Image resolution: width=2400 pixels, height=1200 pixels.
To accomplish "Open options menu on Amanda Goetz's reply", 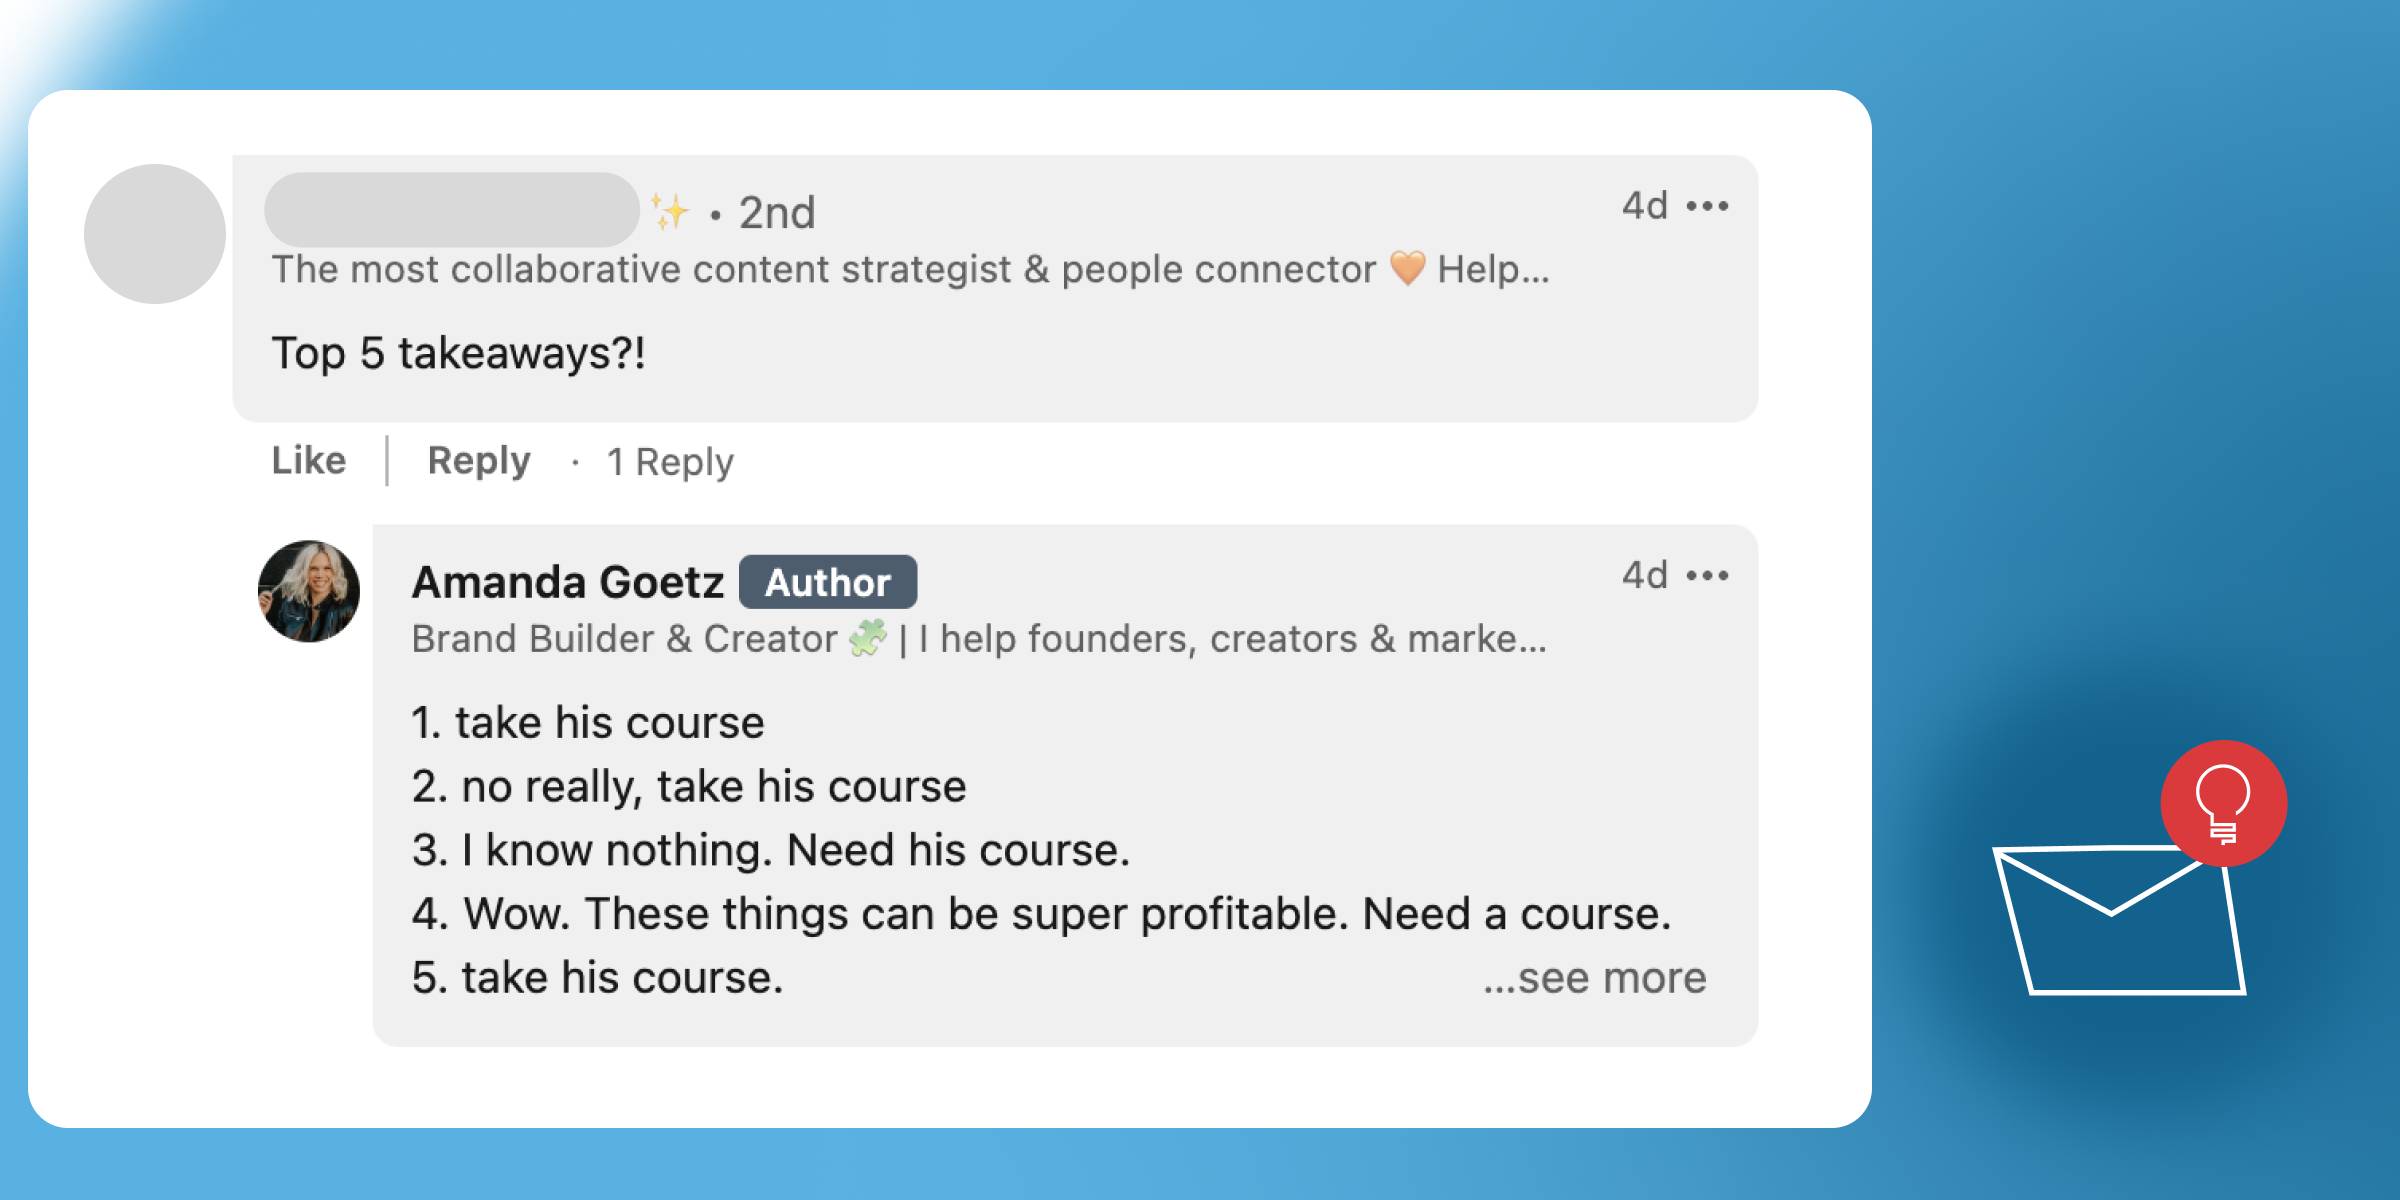I will tap(1707, 576).
